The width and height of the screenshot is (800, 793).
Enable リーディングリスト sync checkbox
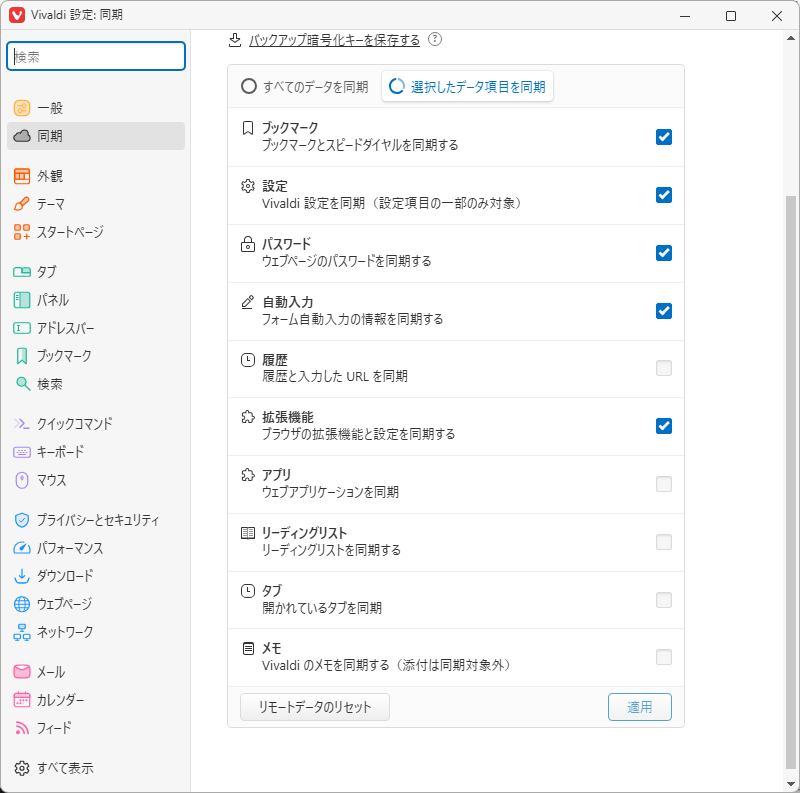(x=664, y=542)
